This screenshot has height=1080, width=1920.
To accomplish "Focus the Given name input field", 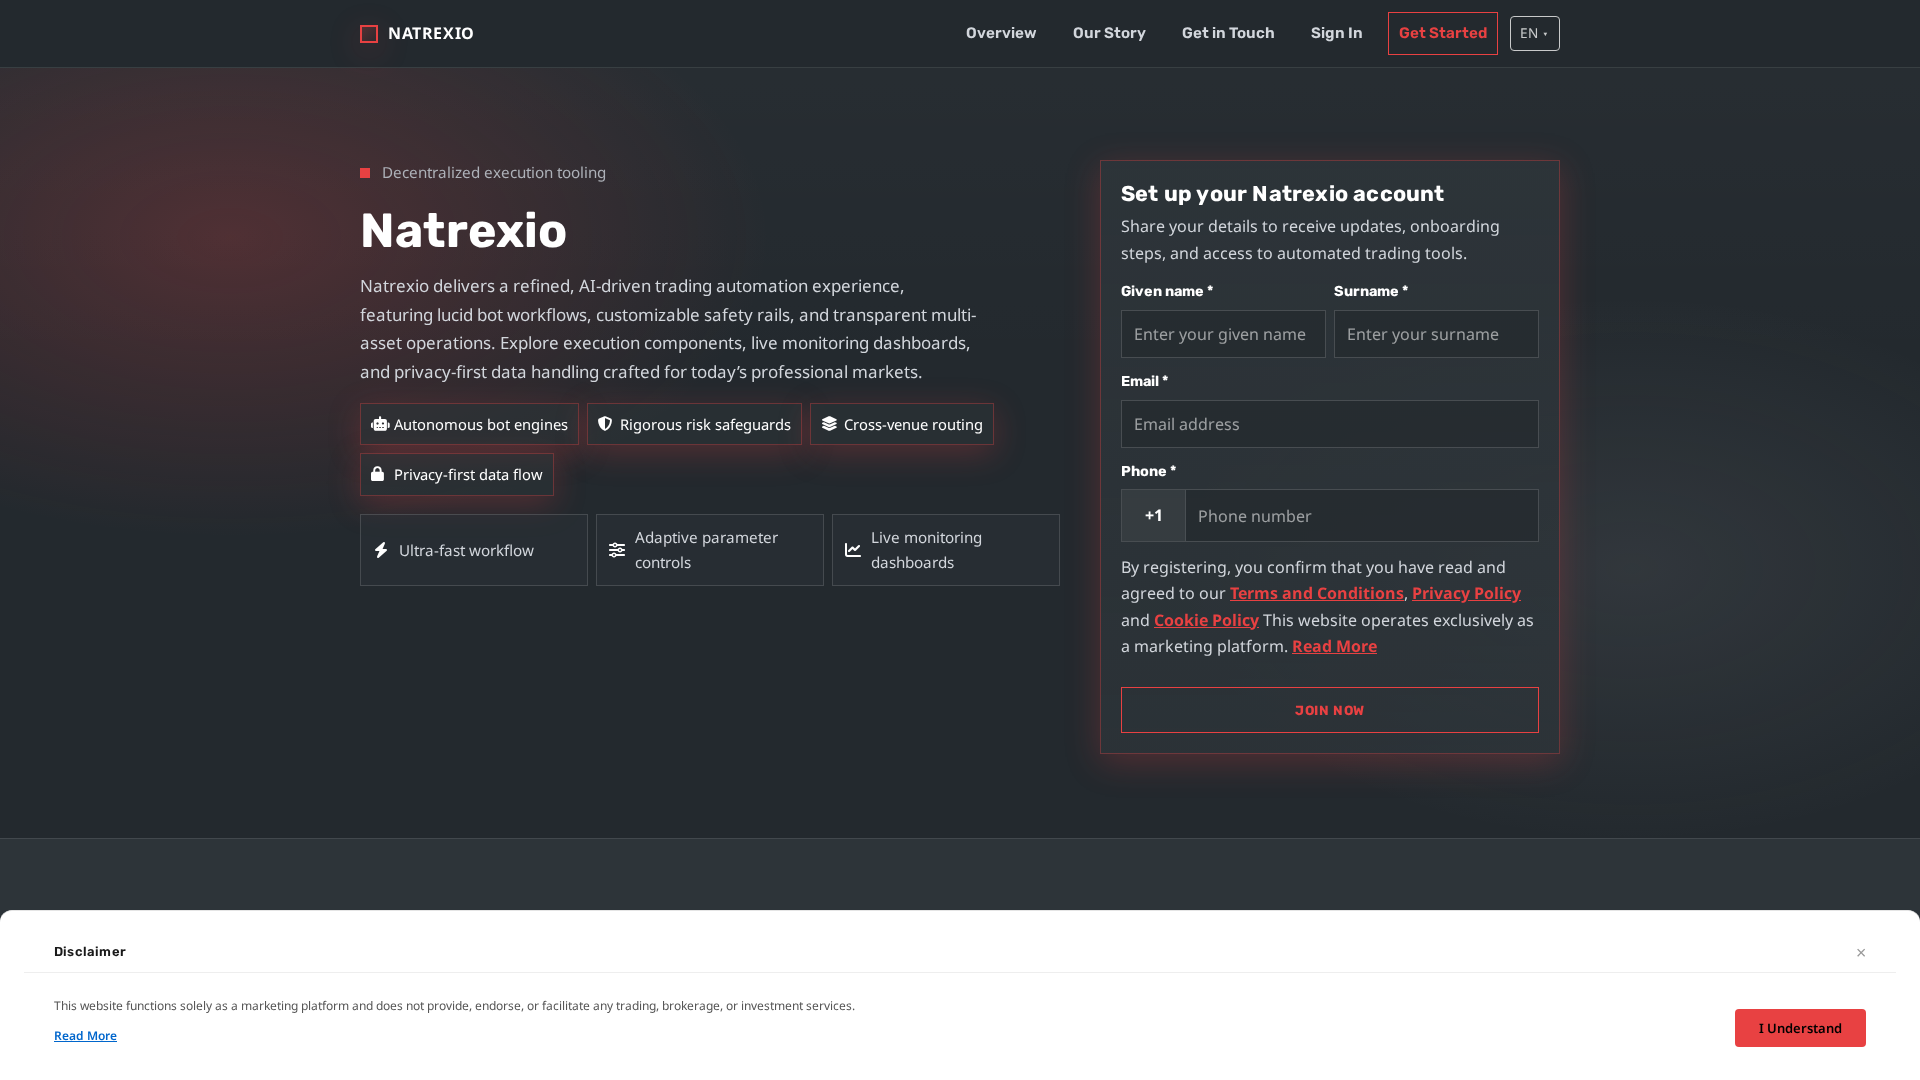I will pos(1223,334).
